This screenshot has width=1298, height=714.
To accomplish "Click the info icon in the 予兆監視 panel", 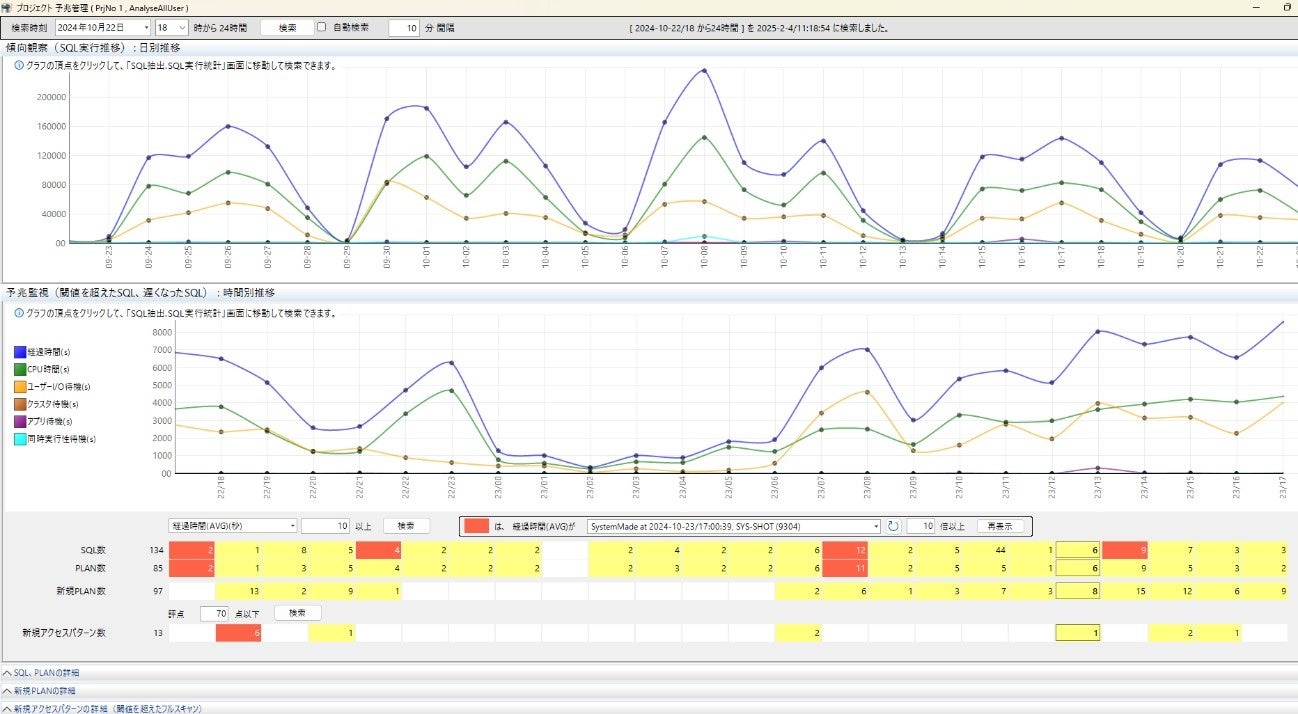I will tap(18, 313).
